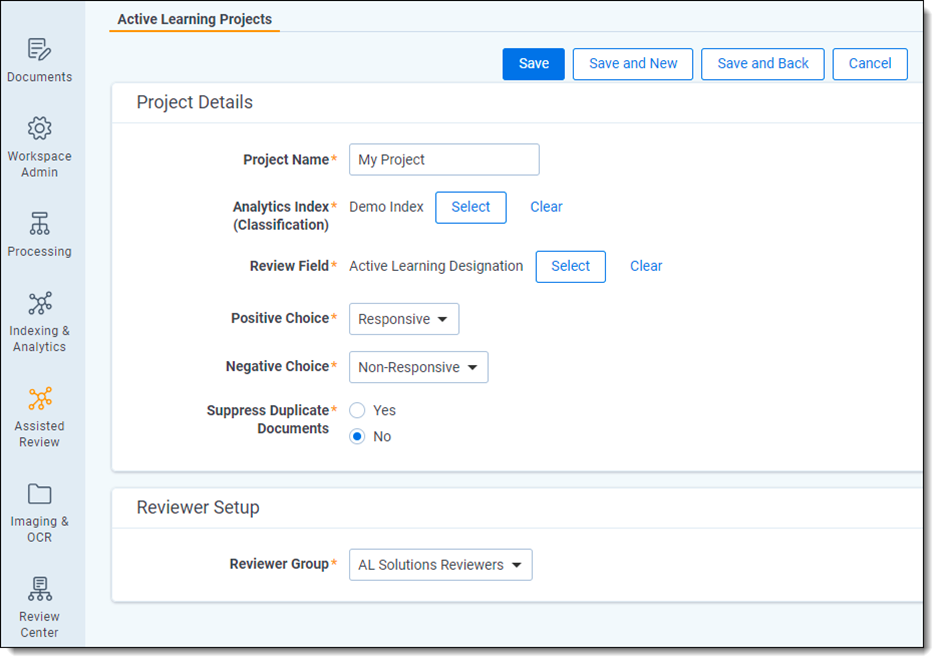Open the Imaging & OCR section
This screenshot has width=939, height=663.
(x=40, y=510)
